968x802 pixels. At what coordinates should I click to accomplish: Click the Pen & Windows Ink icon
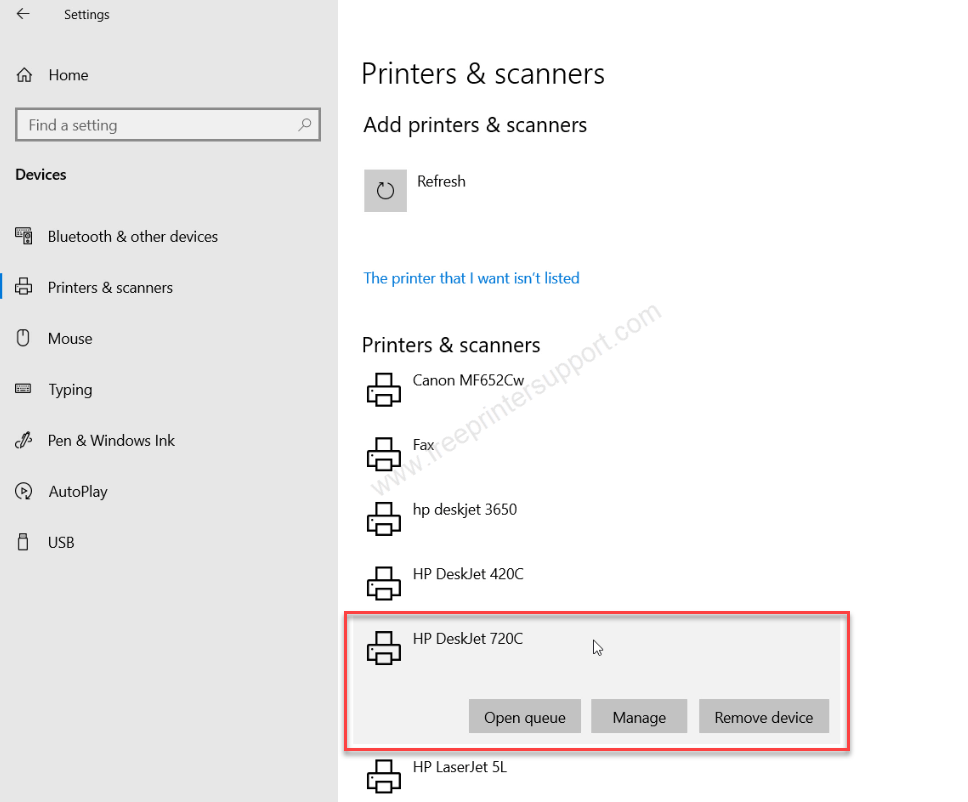[x=23, y=440]
